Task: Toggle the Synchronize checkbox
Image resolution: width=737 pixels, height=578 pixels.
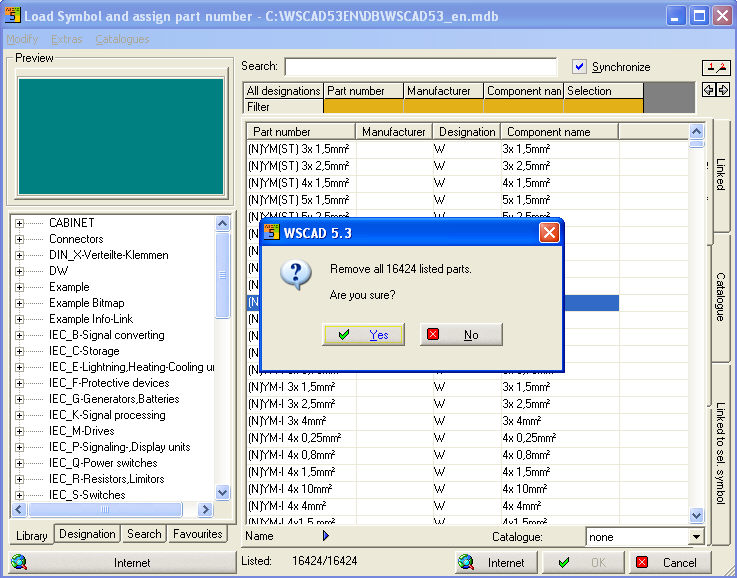Action: tap(579, 67)
